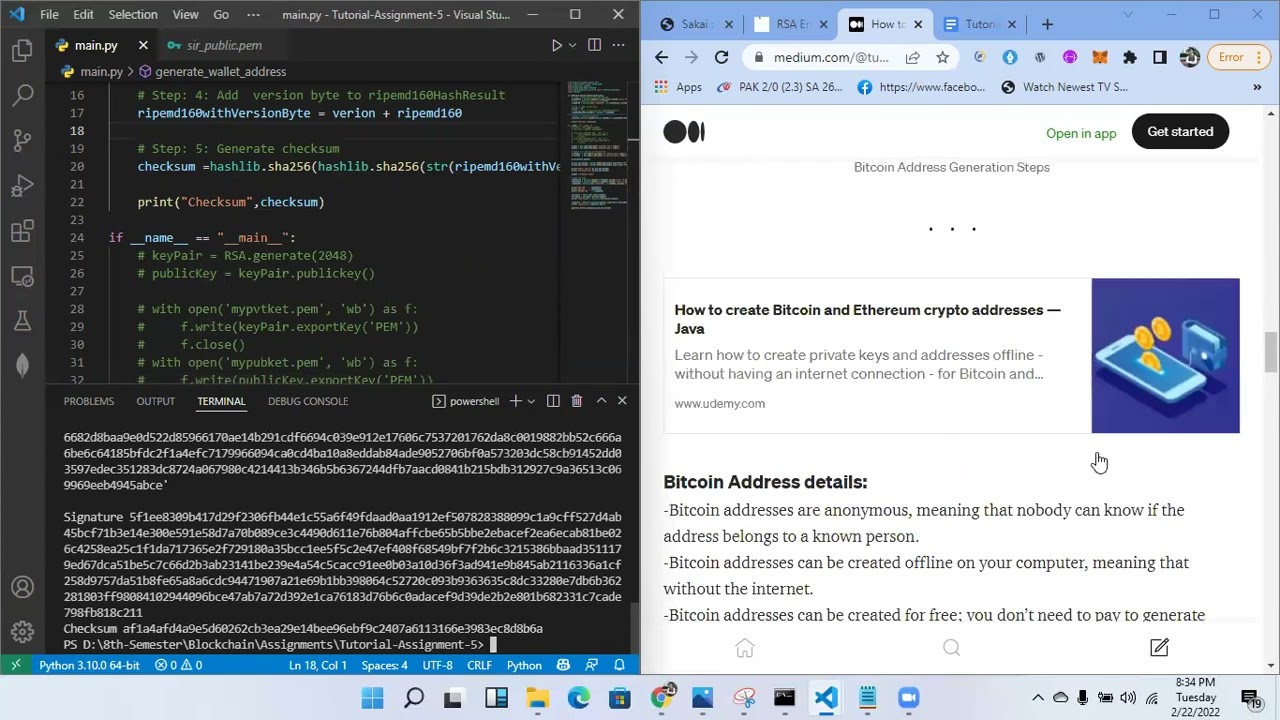Split the terminal panel
The width and height of the screenshot is (1280, 720).
[x=553, y=401]
